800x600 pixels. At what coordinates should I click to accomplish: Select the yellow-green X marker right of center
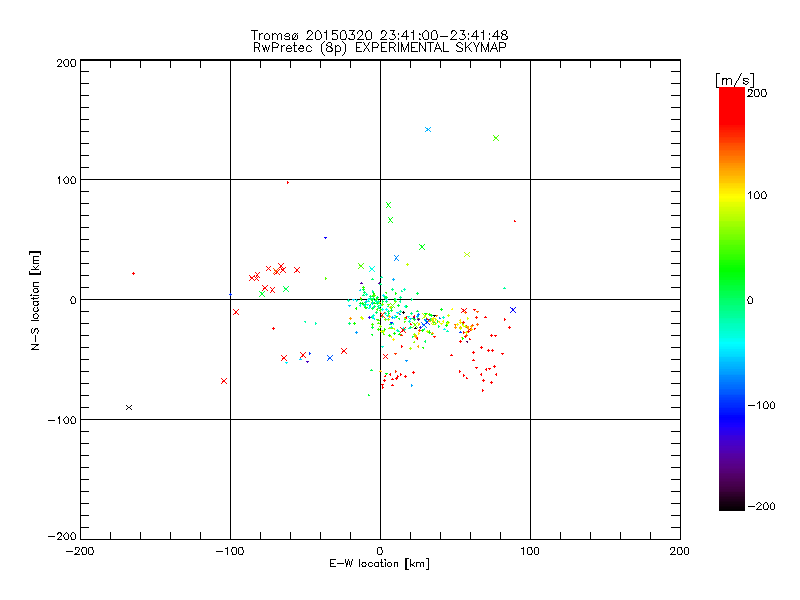pos(467,254)
